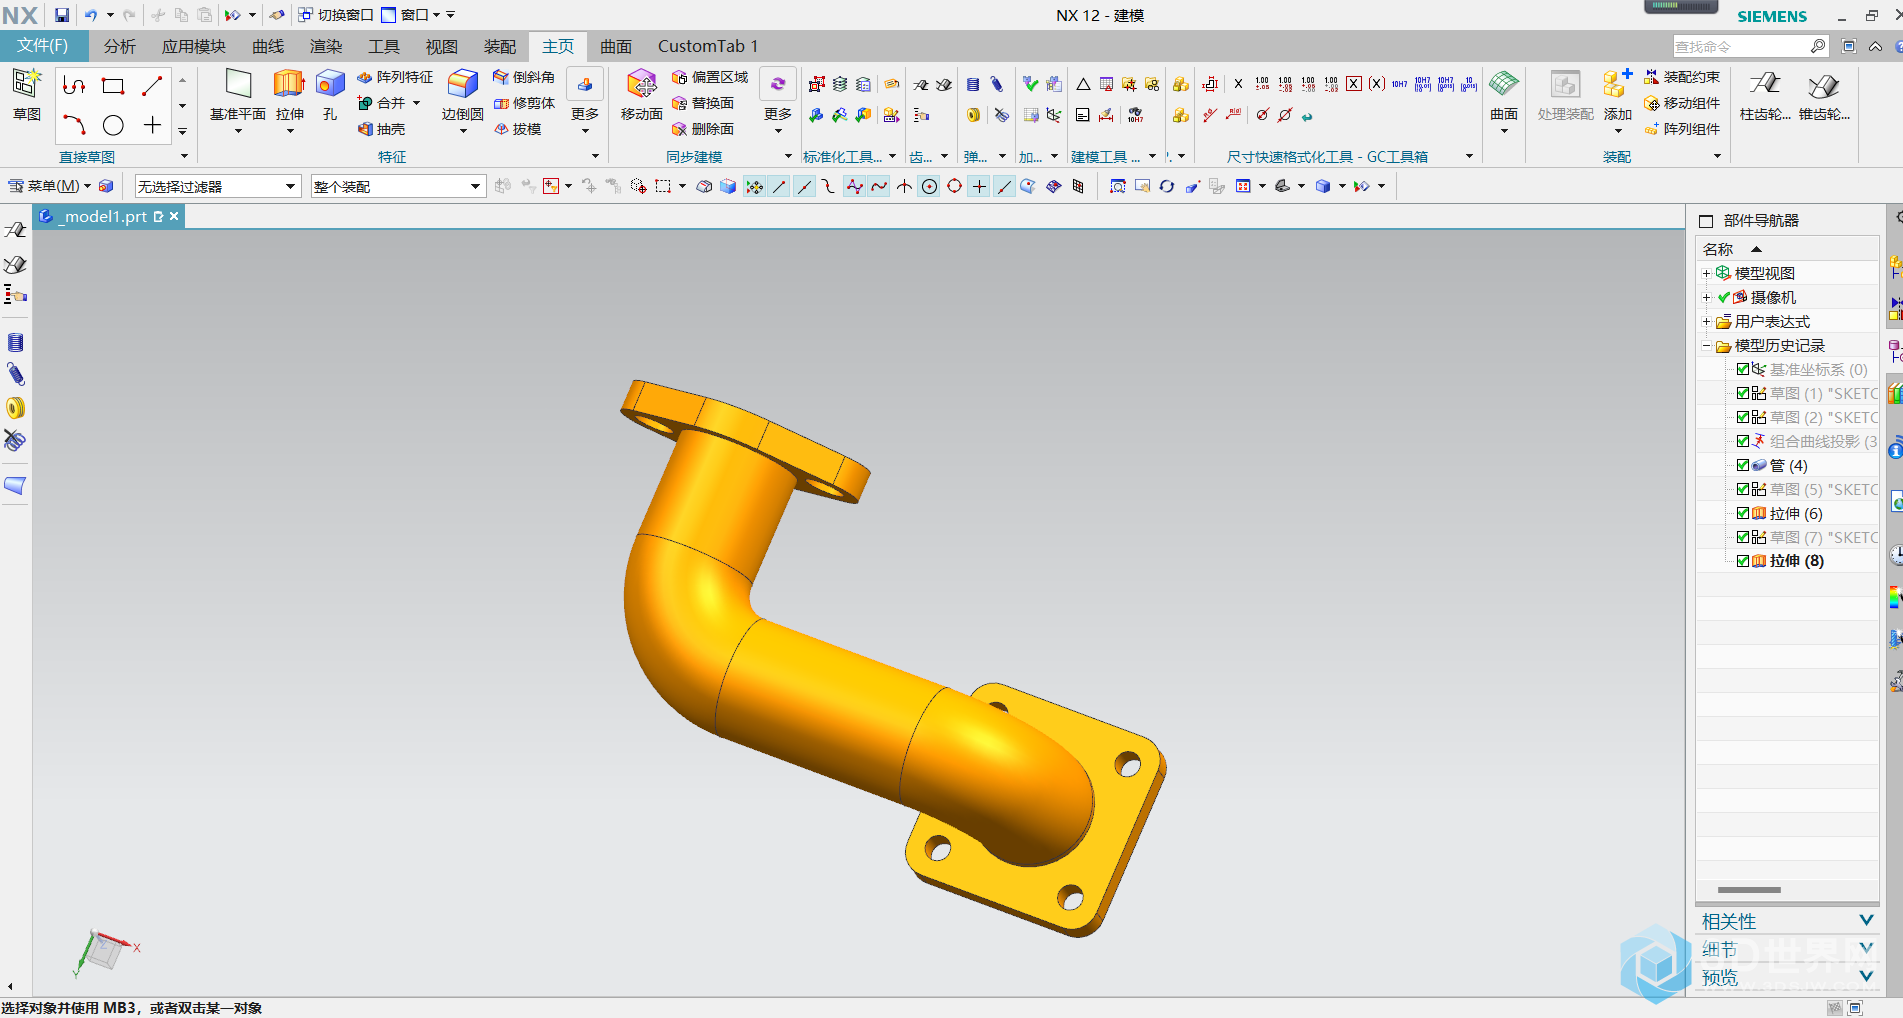Toggle checkbox for 草图 (5) SKETCH
1903x1018 pixels.
pos(1743,489)
